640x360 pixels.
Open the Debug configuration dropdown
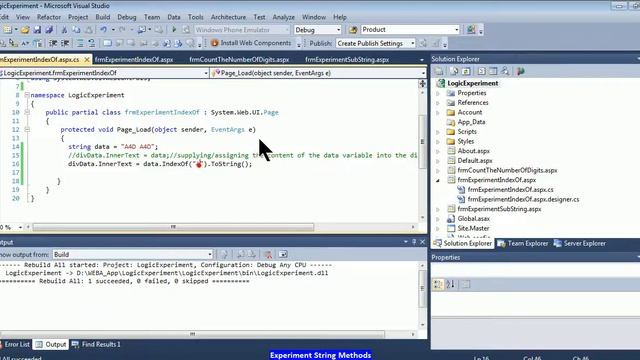tap(338, 30)
